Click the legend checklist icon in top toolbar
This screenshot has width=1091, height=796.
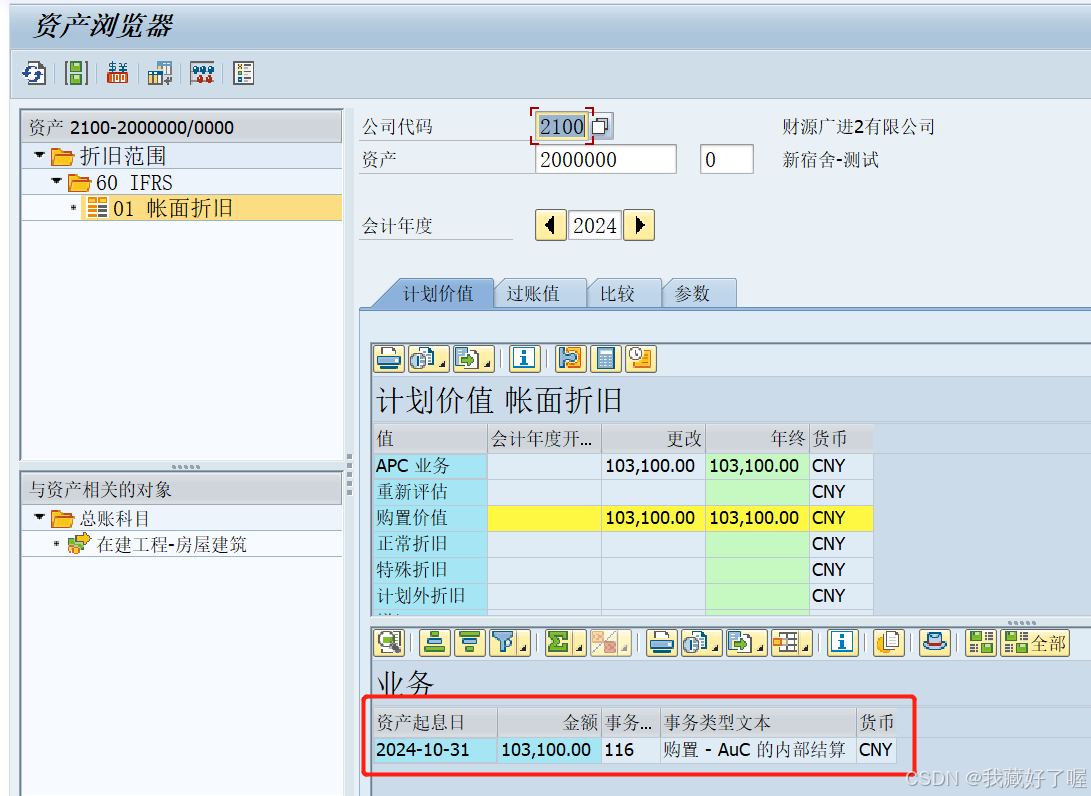[244, 73]
